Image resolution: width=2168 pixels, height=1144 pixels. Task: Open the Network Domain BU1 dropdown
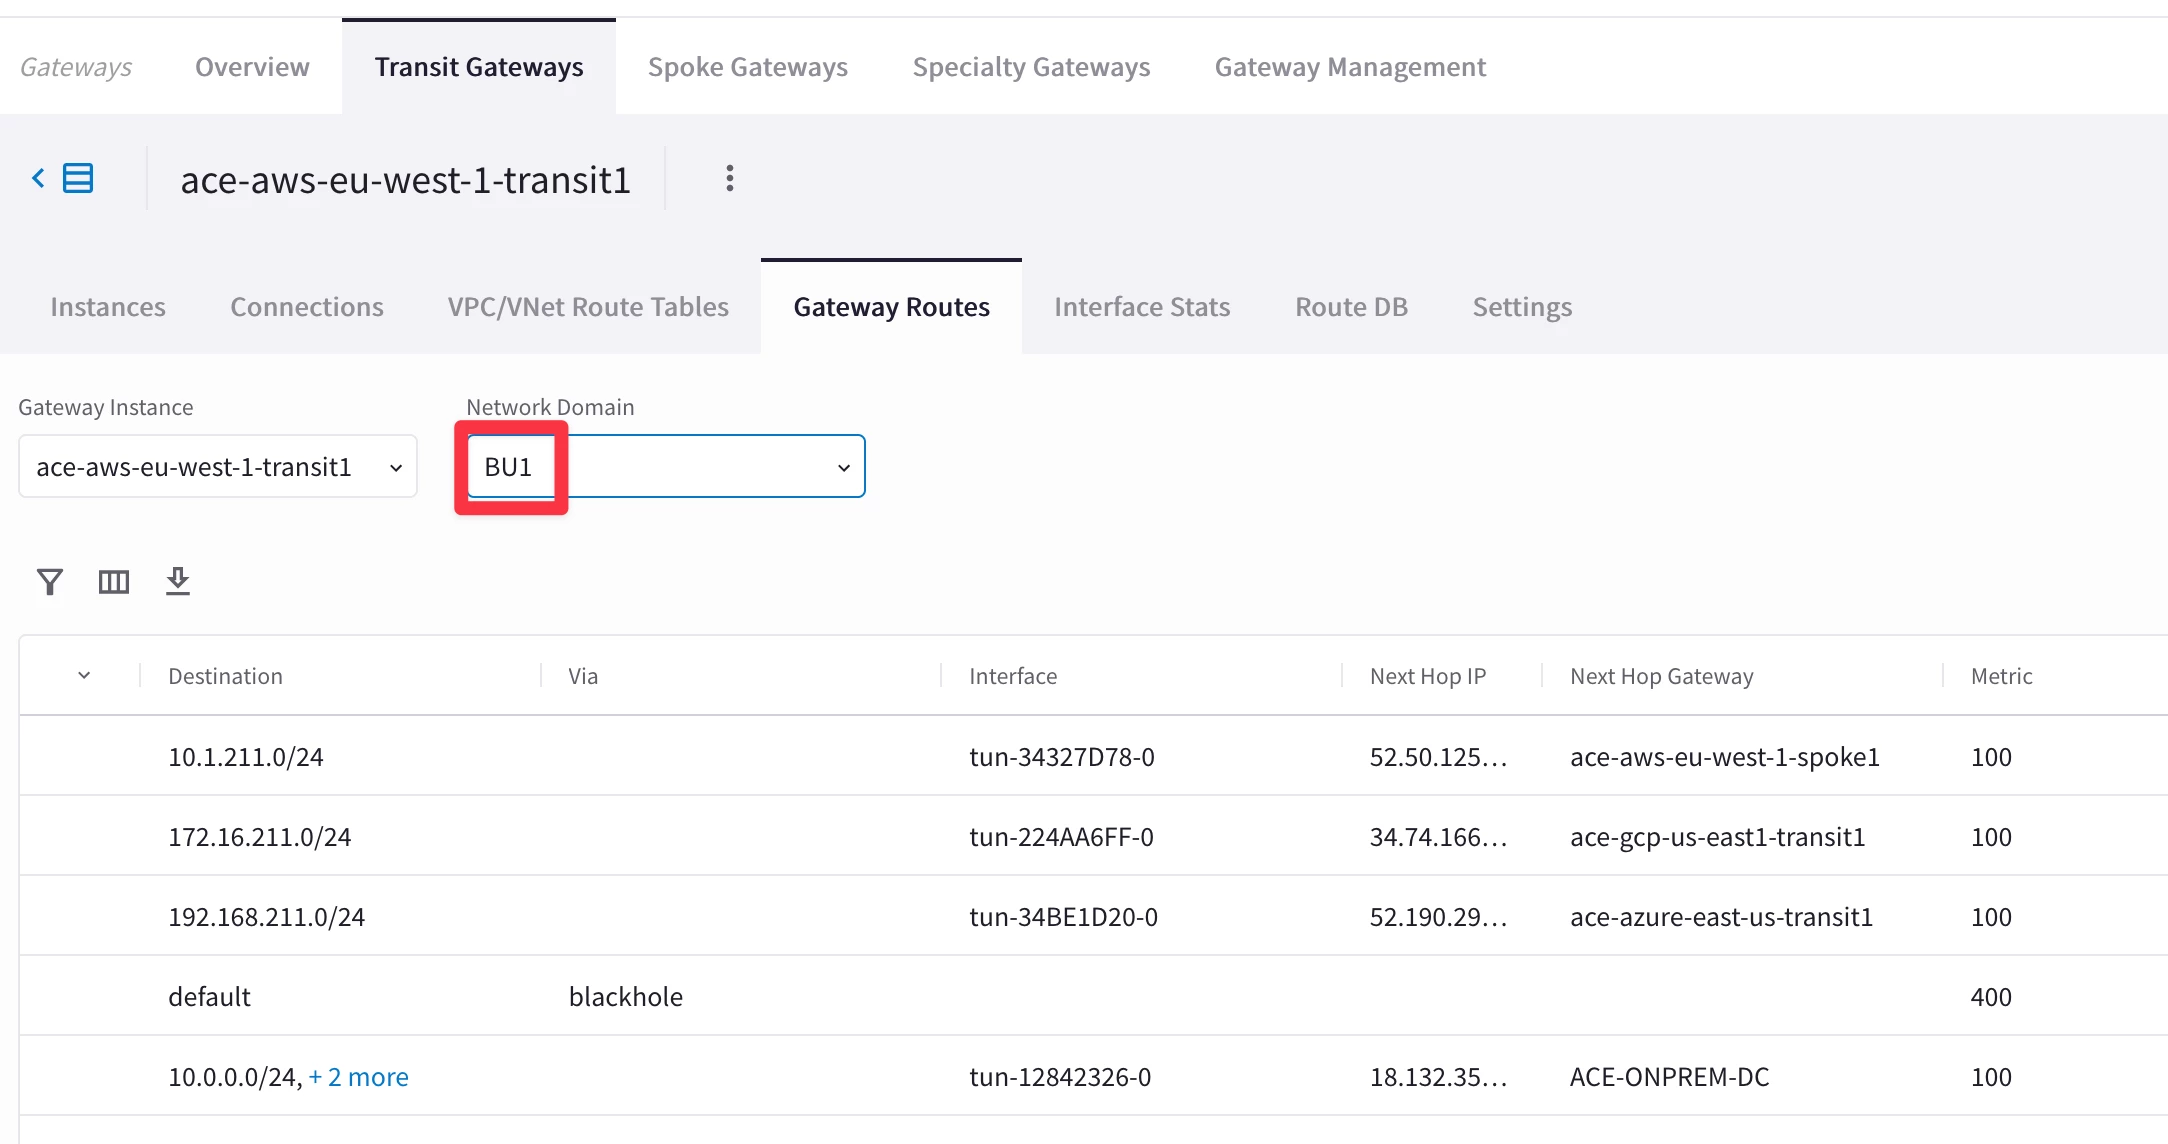[x=665, y=467]
